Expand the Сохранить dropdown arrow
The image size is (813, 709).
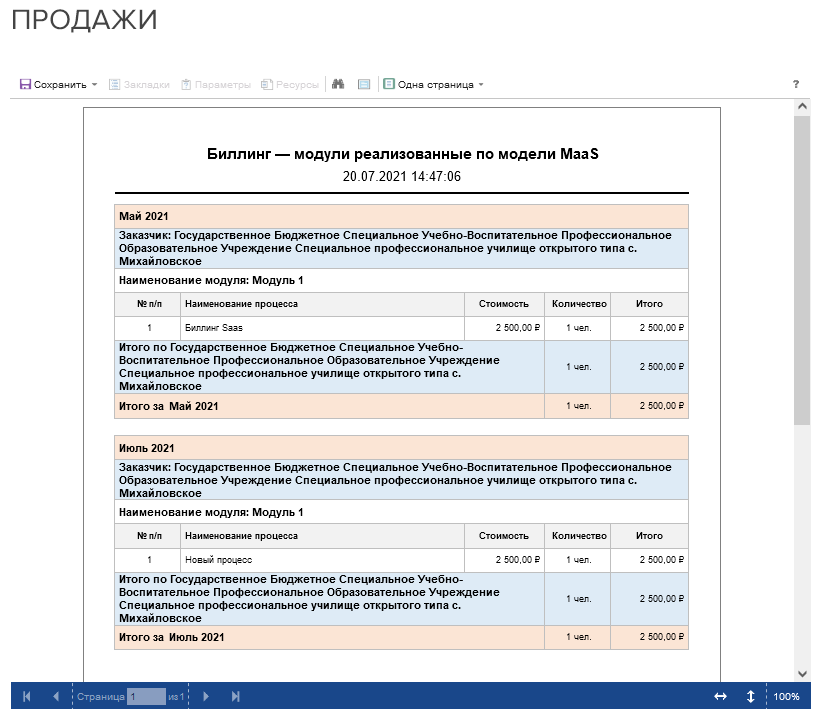(94, 85)
